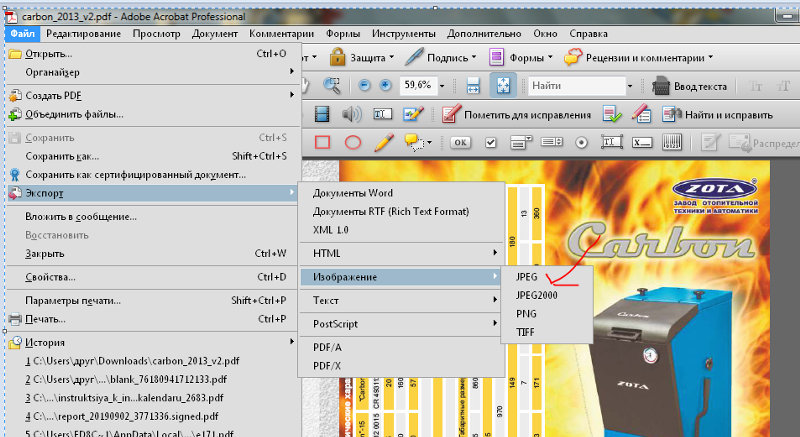
Task: Select the movie film-strip tool
Action: pyautogui.click(x=322, y=114)
